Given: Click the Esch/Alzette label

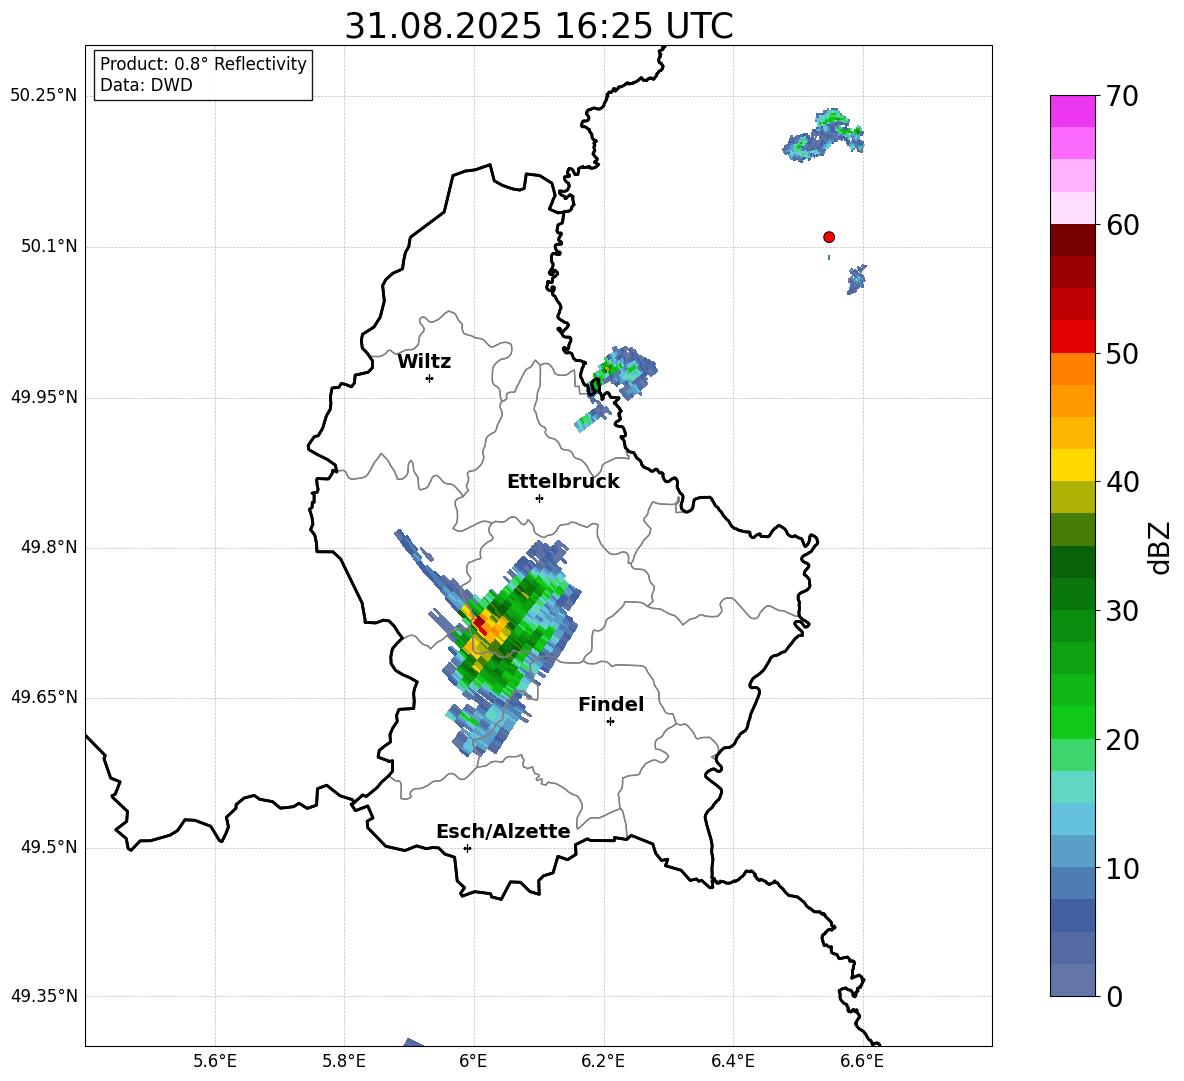Looking at the screenshot, I should point(503,832).
